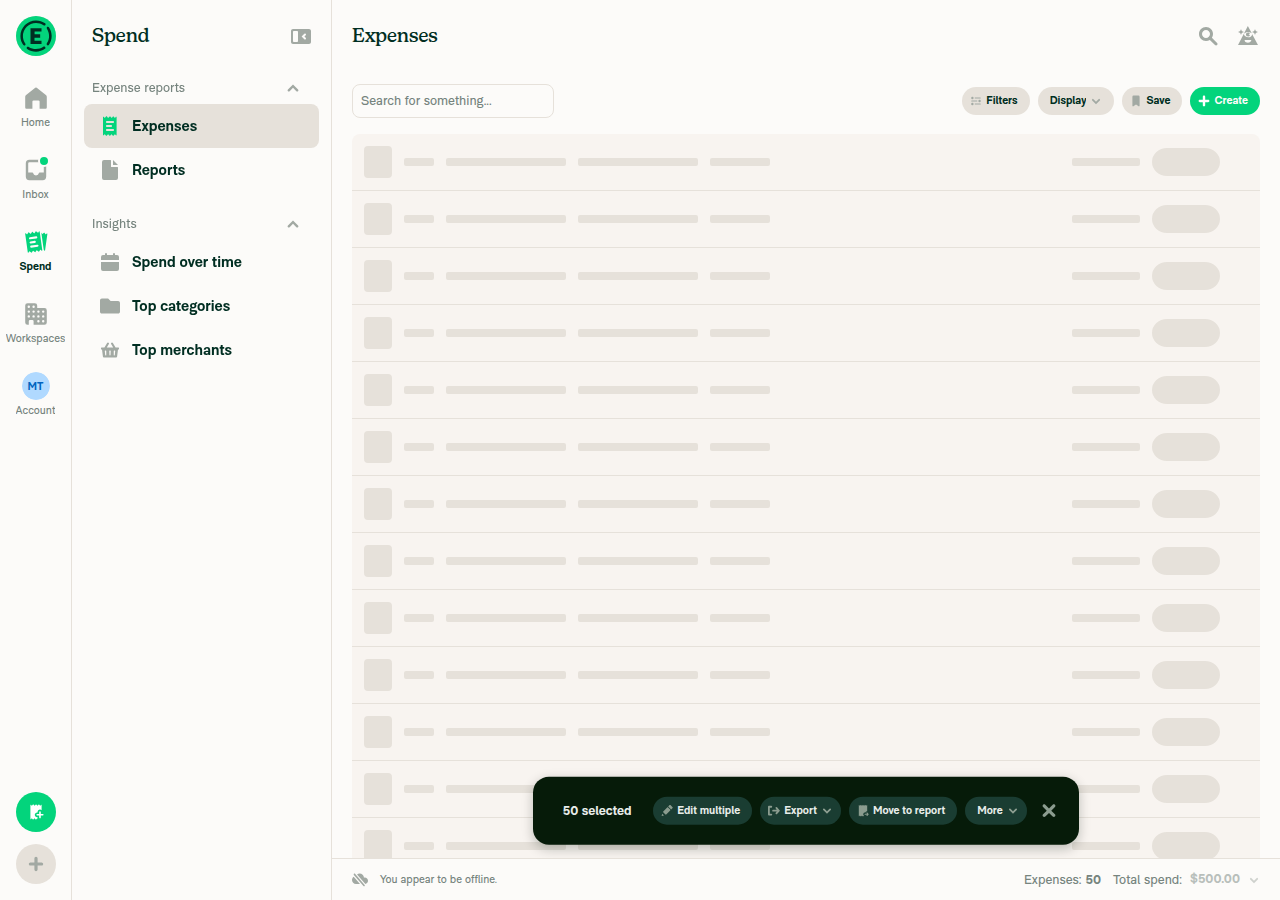
Task: Open Top merchants insight
Action: click(201, 350)
